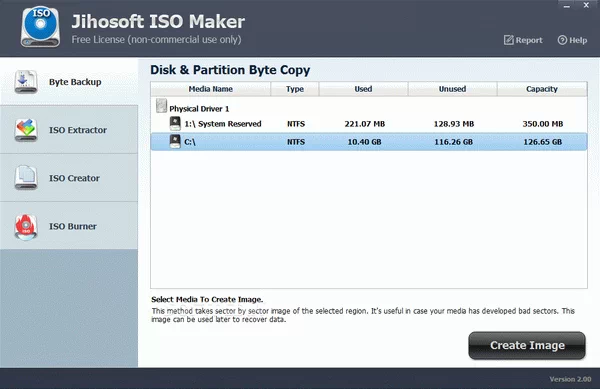Sort by Media Name column header

point(210,89)
